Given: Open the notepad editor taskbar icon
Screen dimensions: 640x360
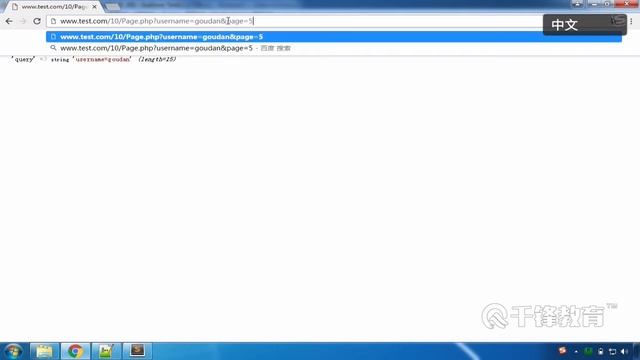Looking at the screenshot, I should point(106,351).
